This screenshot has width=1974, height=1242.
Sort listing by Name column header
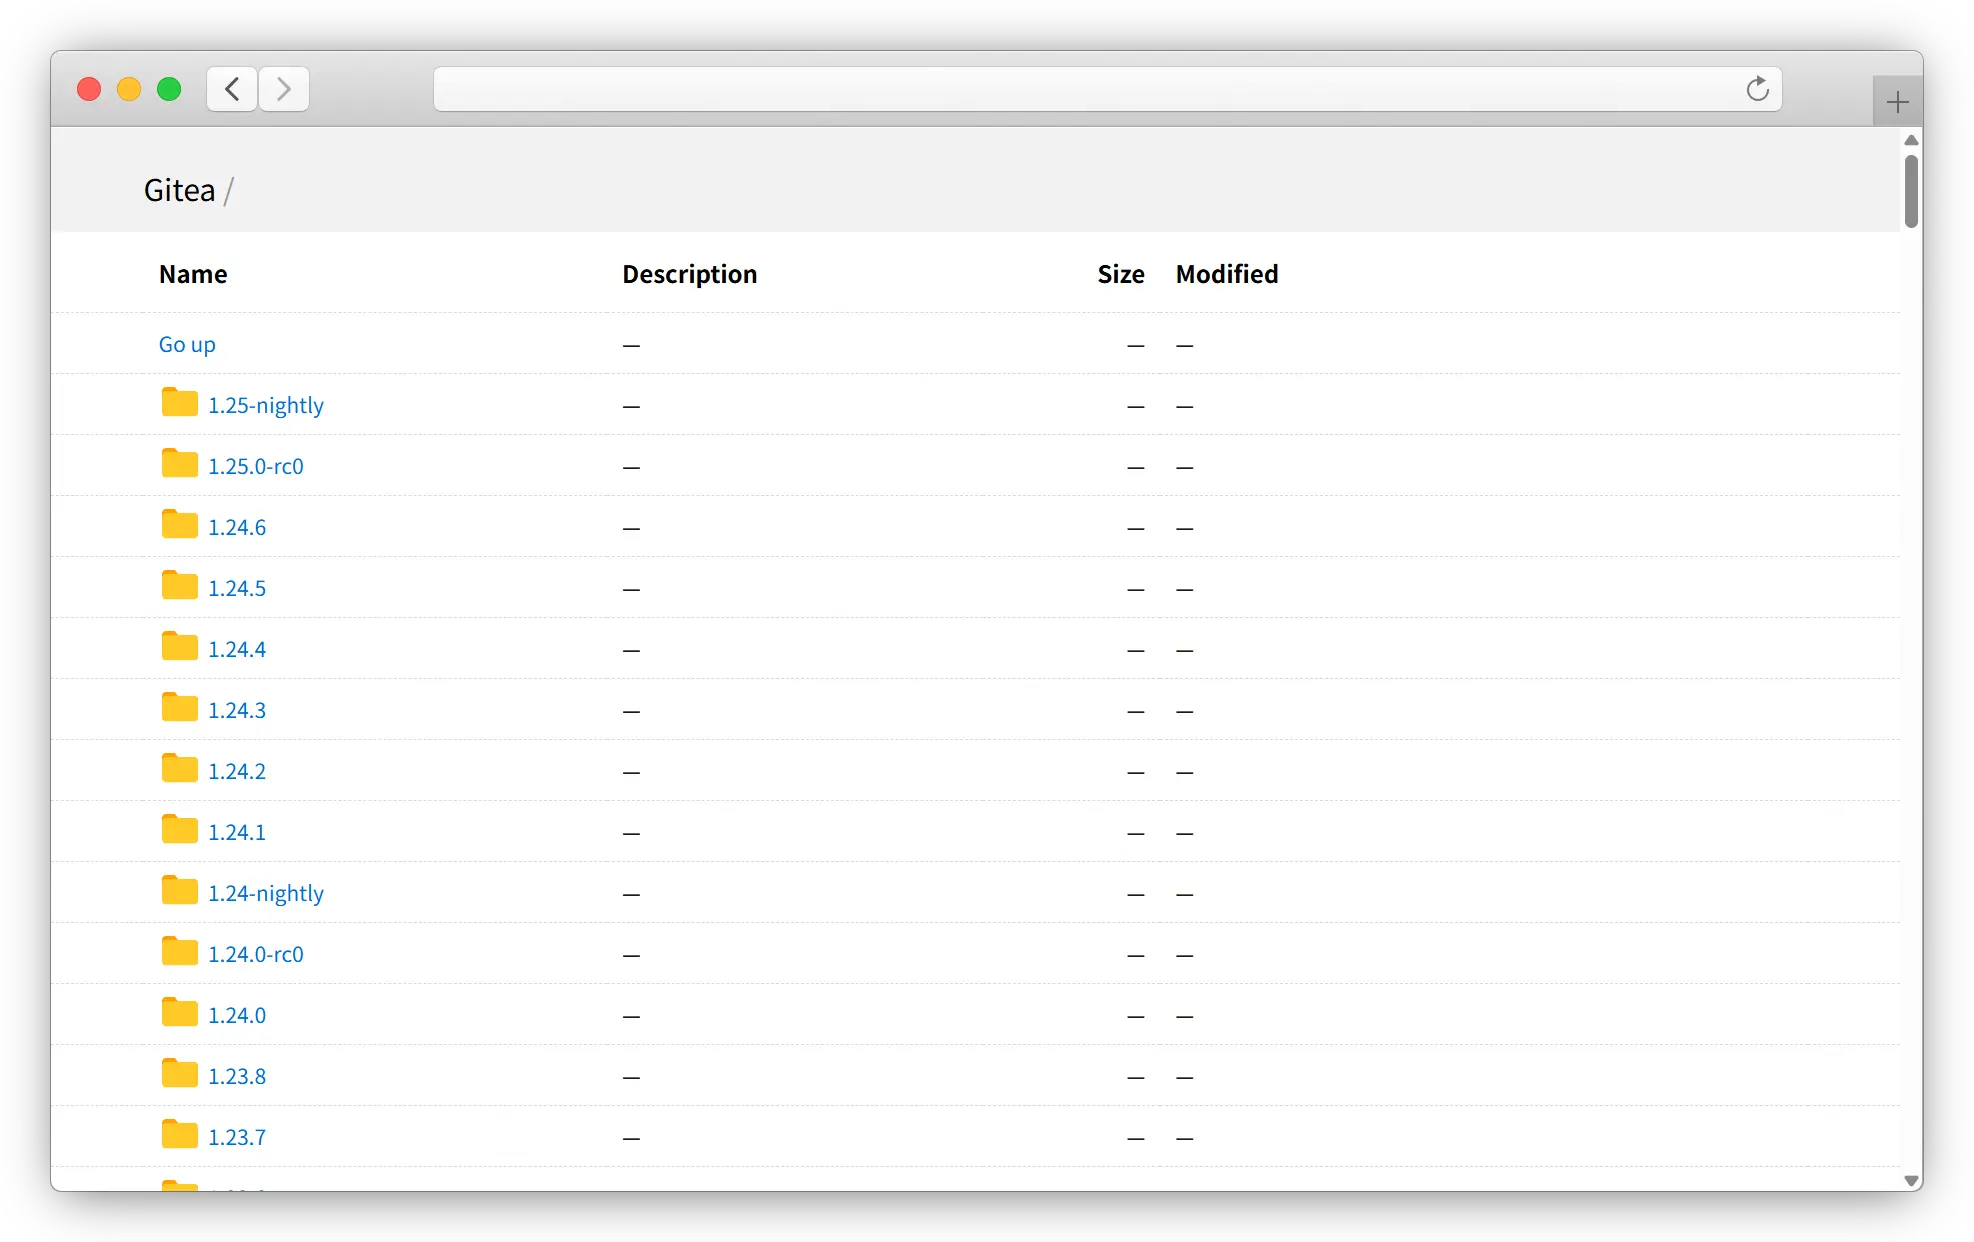coord(193,275)
